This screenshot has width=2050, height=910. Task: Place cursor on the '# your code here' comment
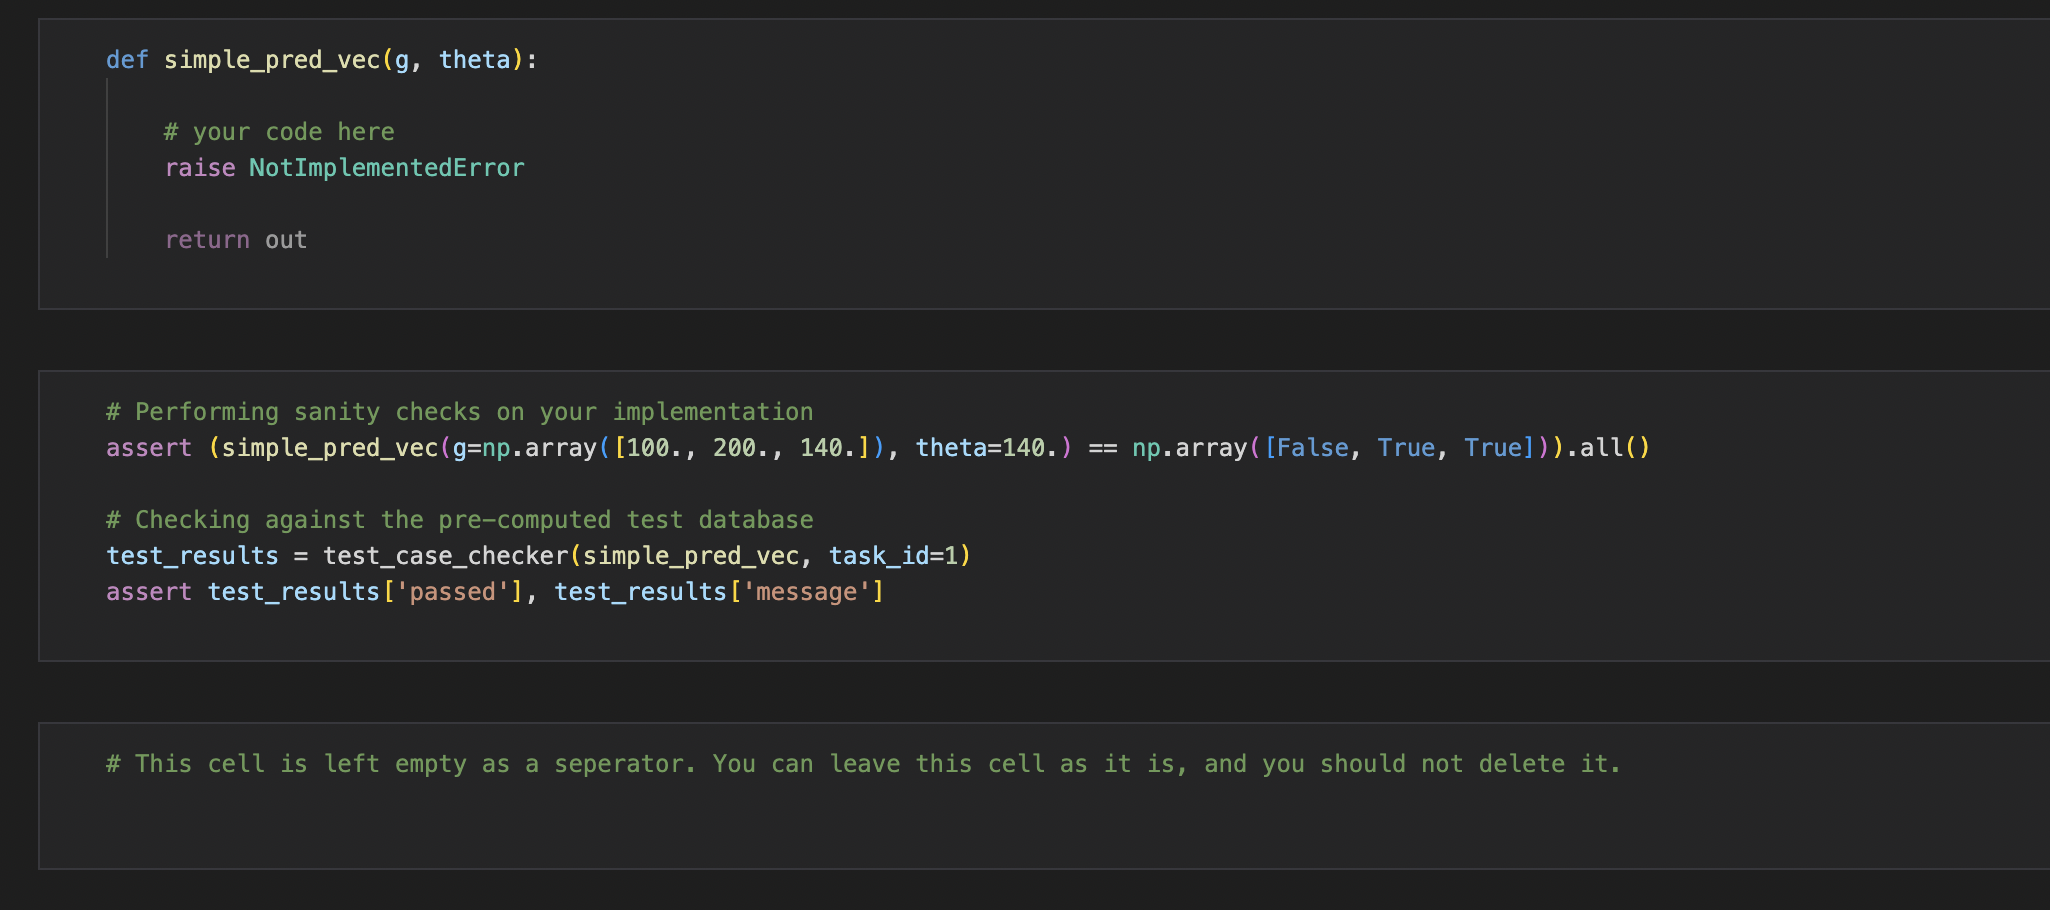click(x=280, y=131)
